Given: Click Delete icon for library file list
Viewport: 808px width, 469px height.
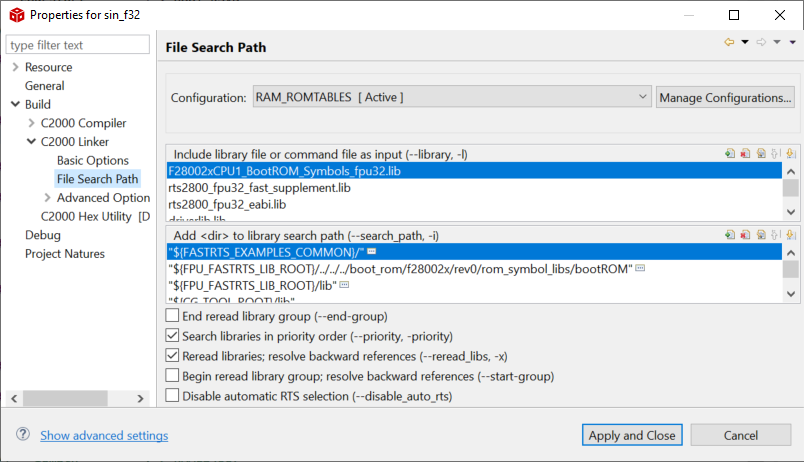Looking at the screenshot, I should [746, 154].
